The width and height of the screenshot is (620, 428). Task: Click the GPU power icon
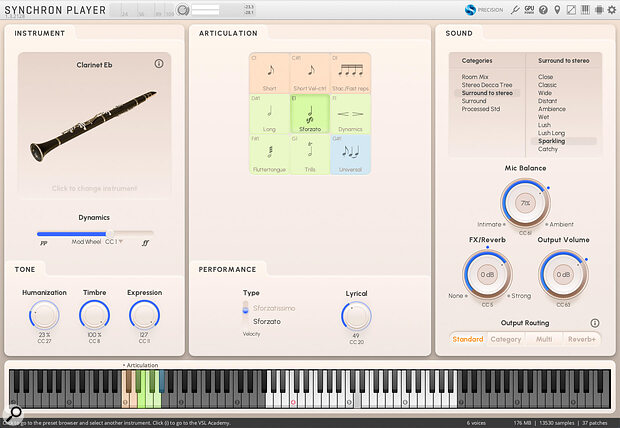pos(529,10)
